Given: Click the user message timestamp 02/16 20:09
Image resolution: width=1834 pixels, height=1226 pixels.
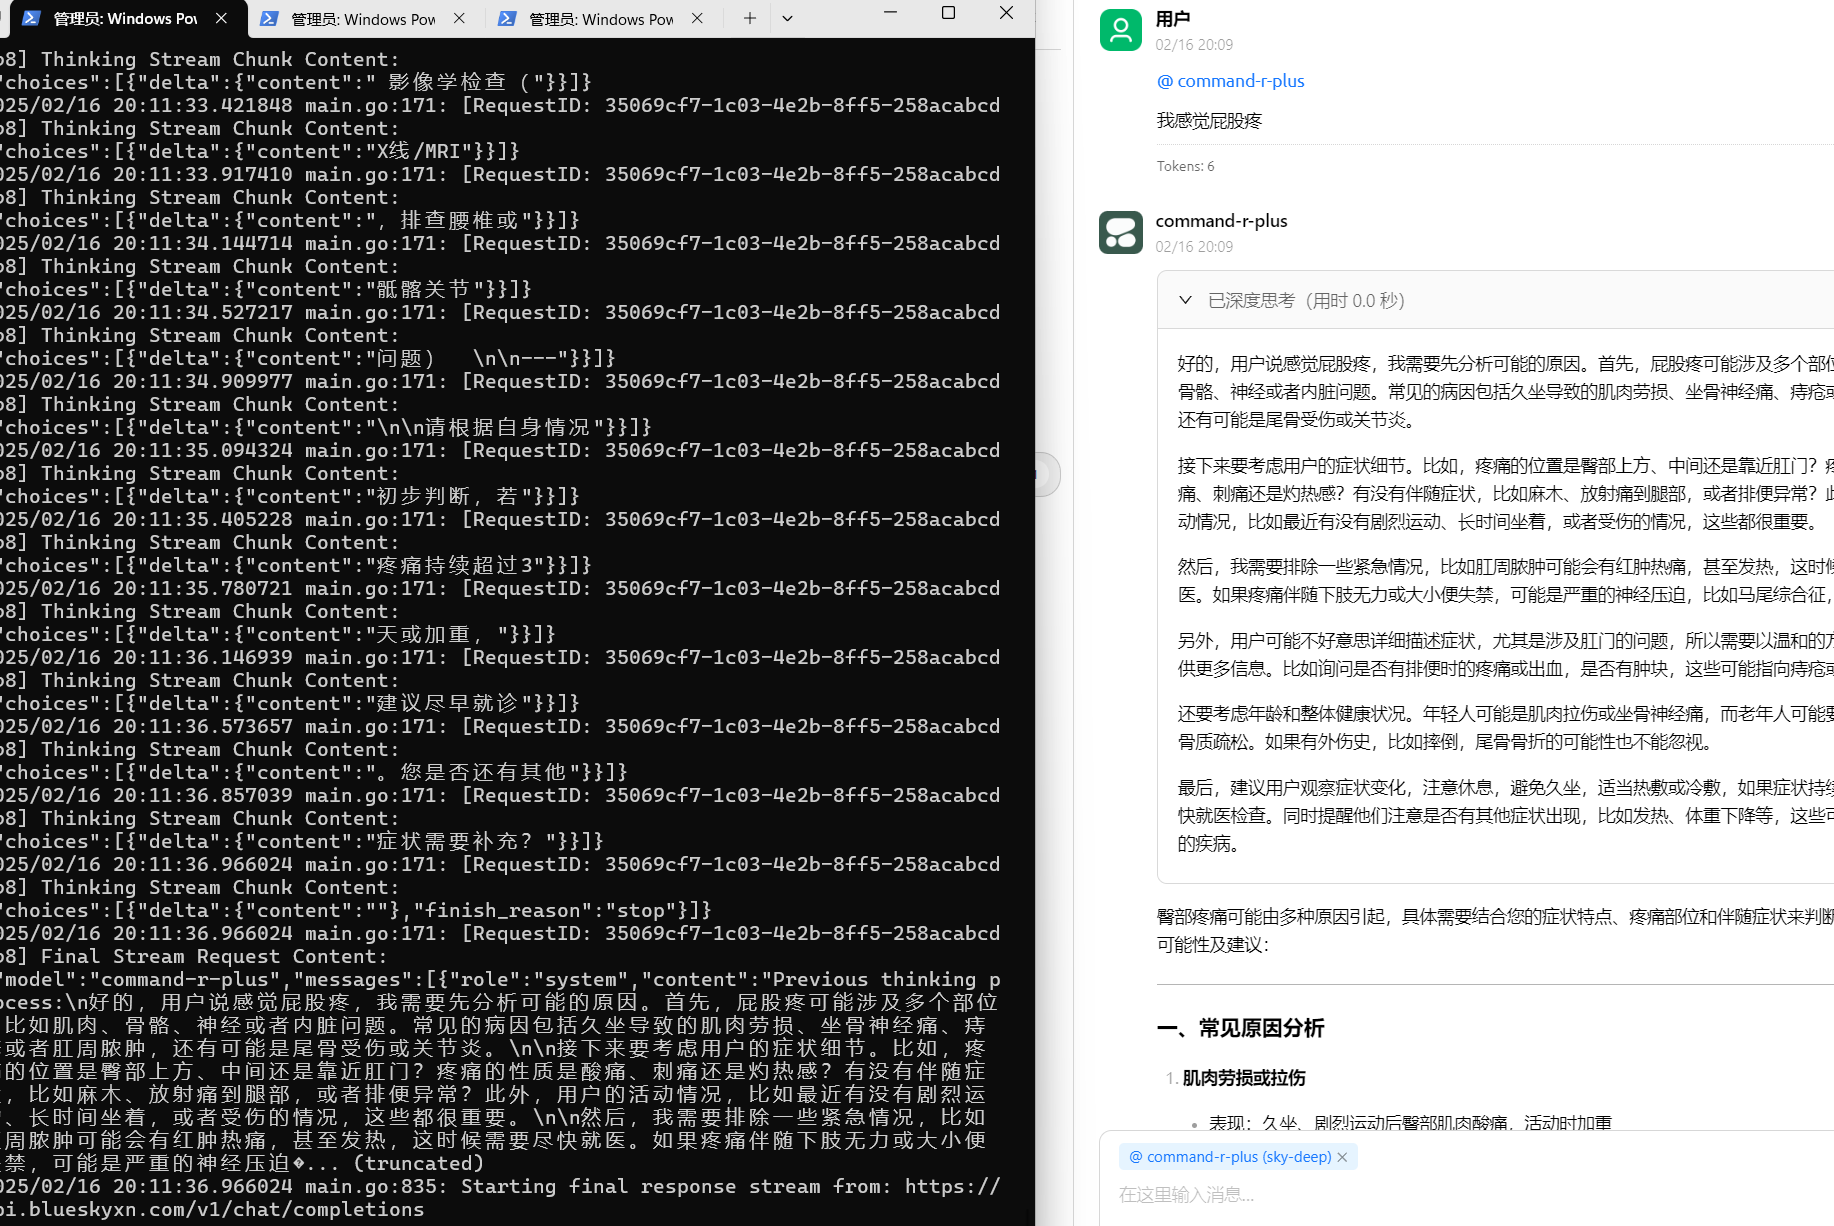Looking at the screenshot, I should click(x=1194, y=45).
